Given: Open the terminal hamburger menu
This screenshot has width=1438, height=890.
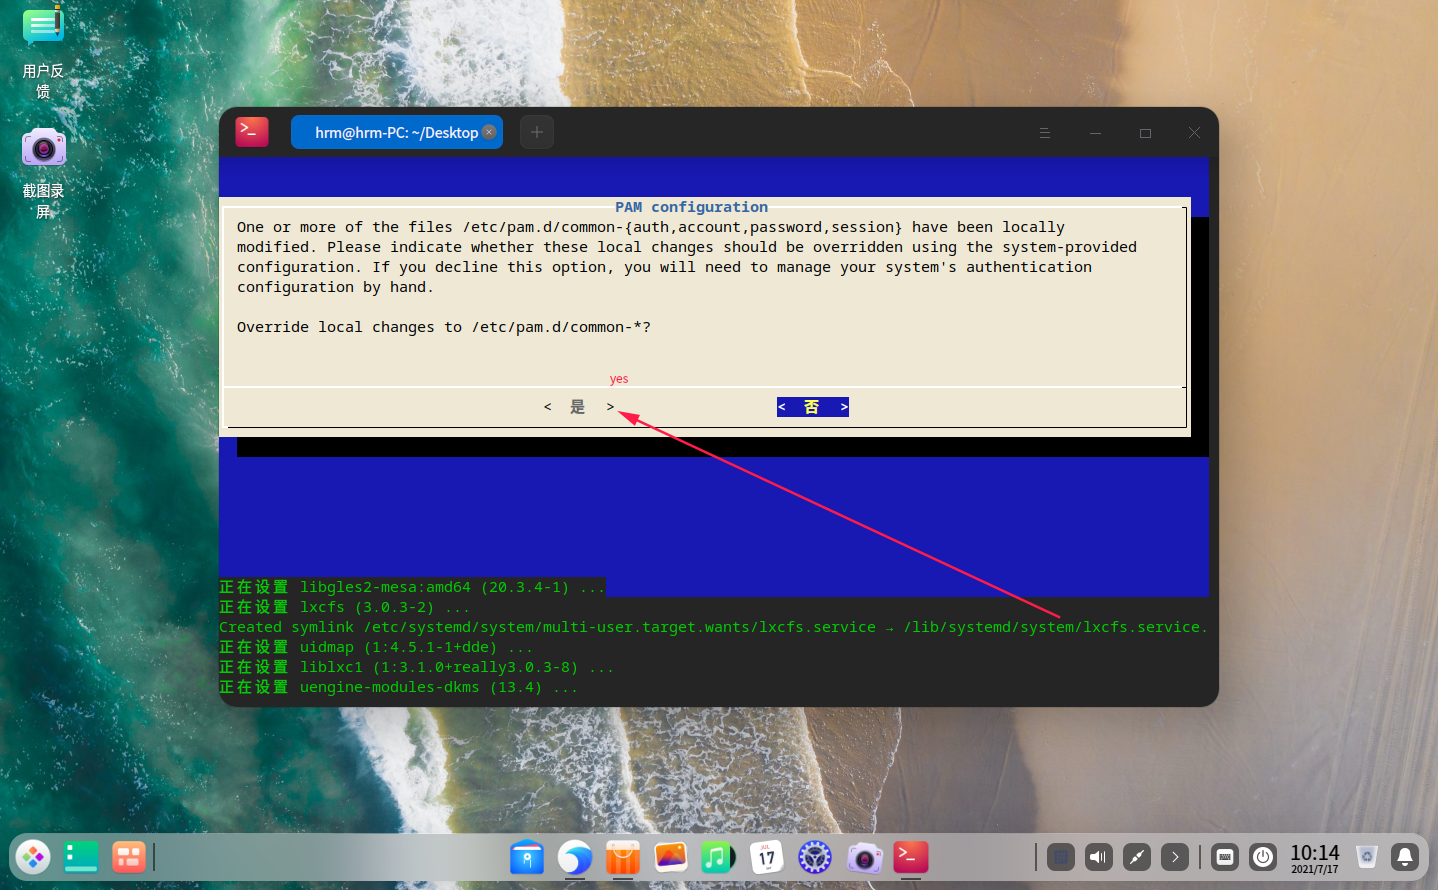Looking at the screenshot, I should coord(1045,133).
